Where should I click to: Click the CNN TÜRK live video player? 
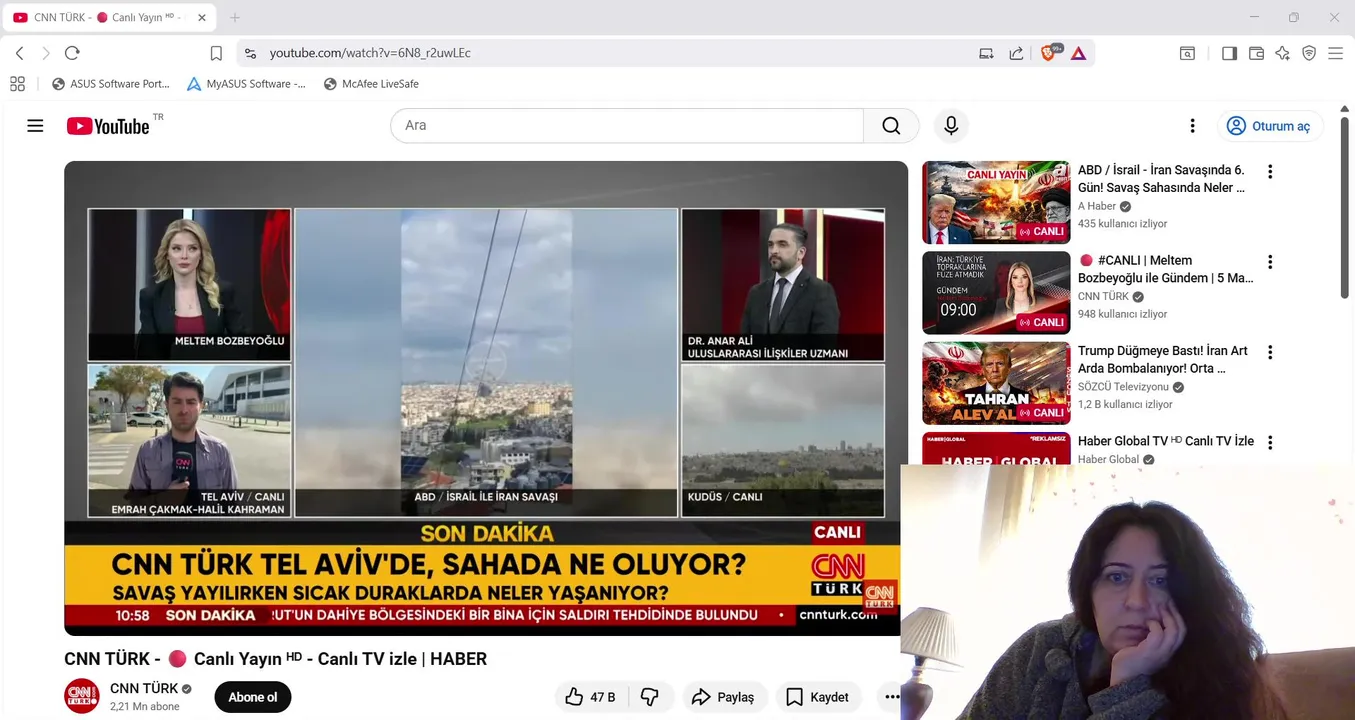coord(486,398)
